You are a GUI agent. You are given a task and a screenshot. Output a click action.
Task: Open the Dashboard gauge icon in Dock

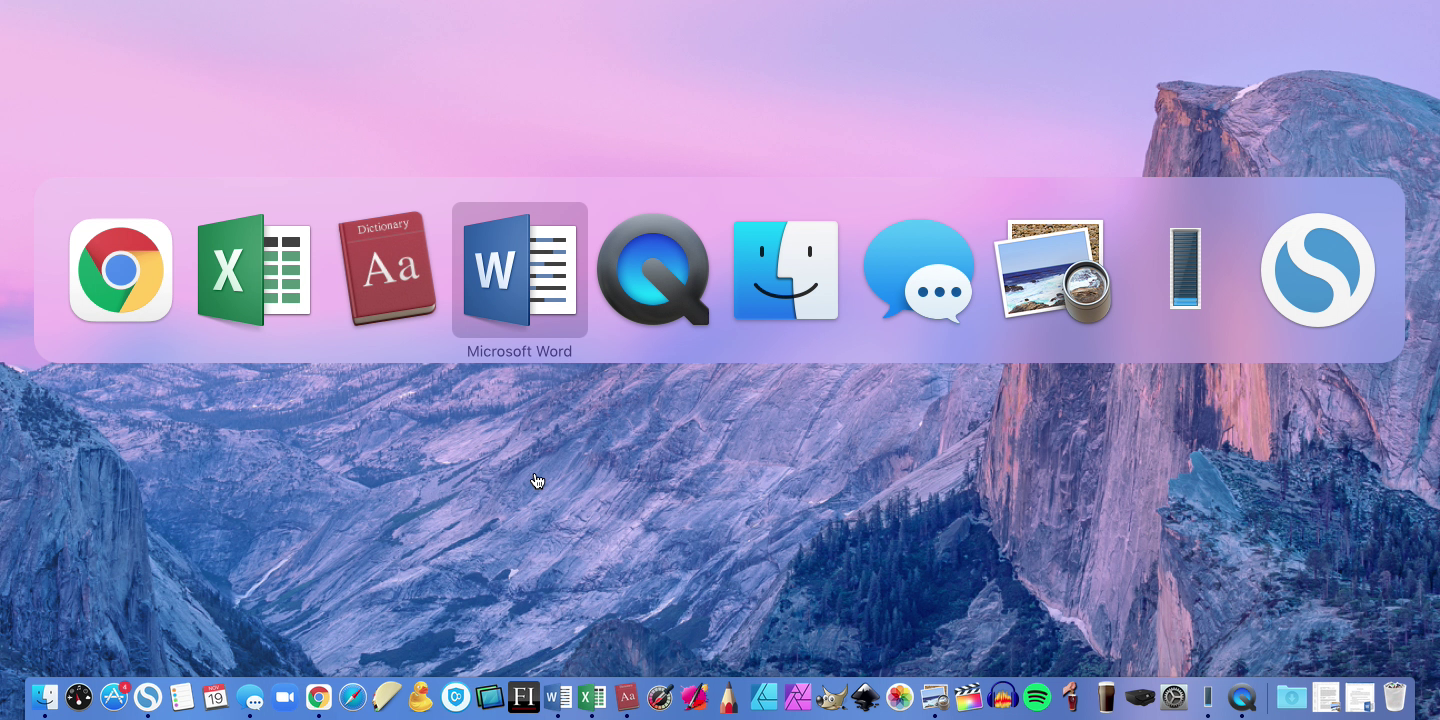click(79, 697)
